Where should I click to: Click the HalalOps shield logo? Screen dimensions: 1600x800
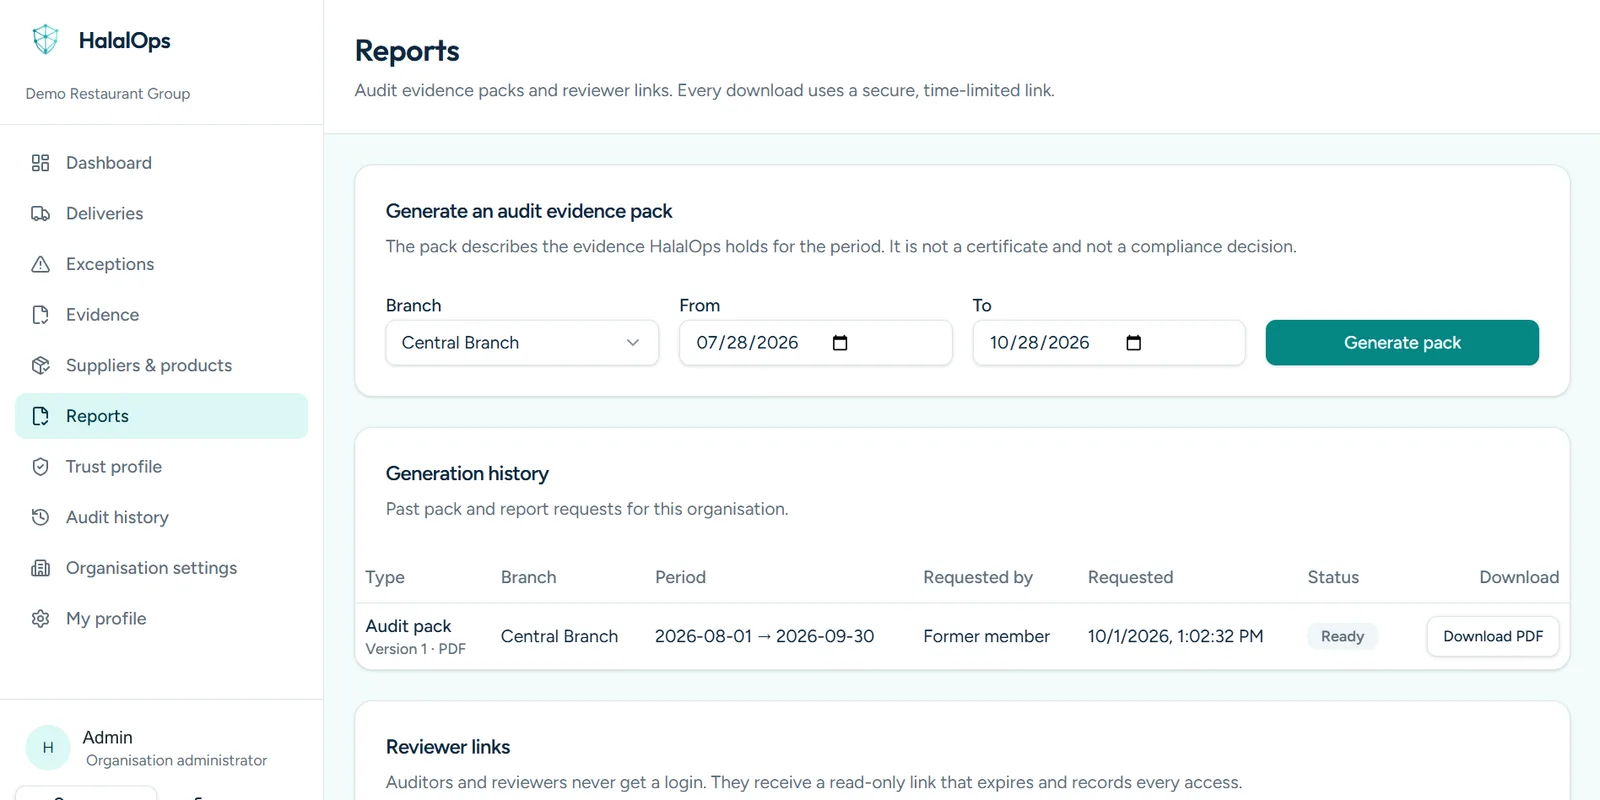(45, 40)
